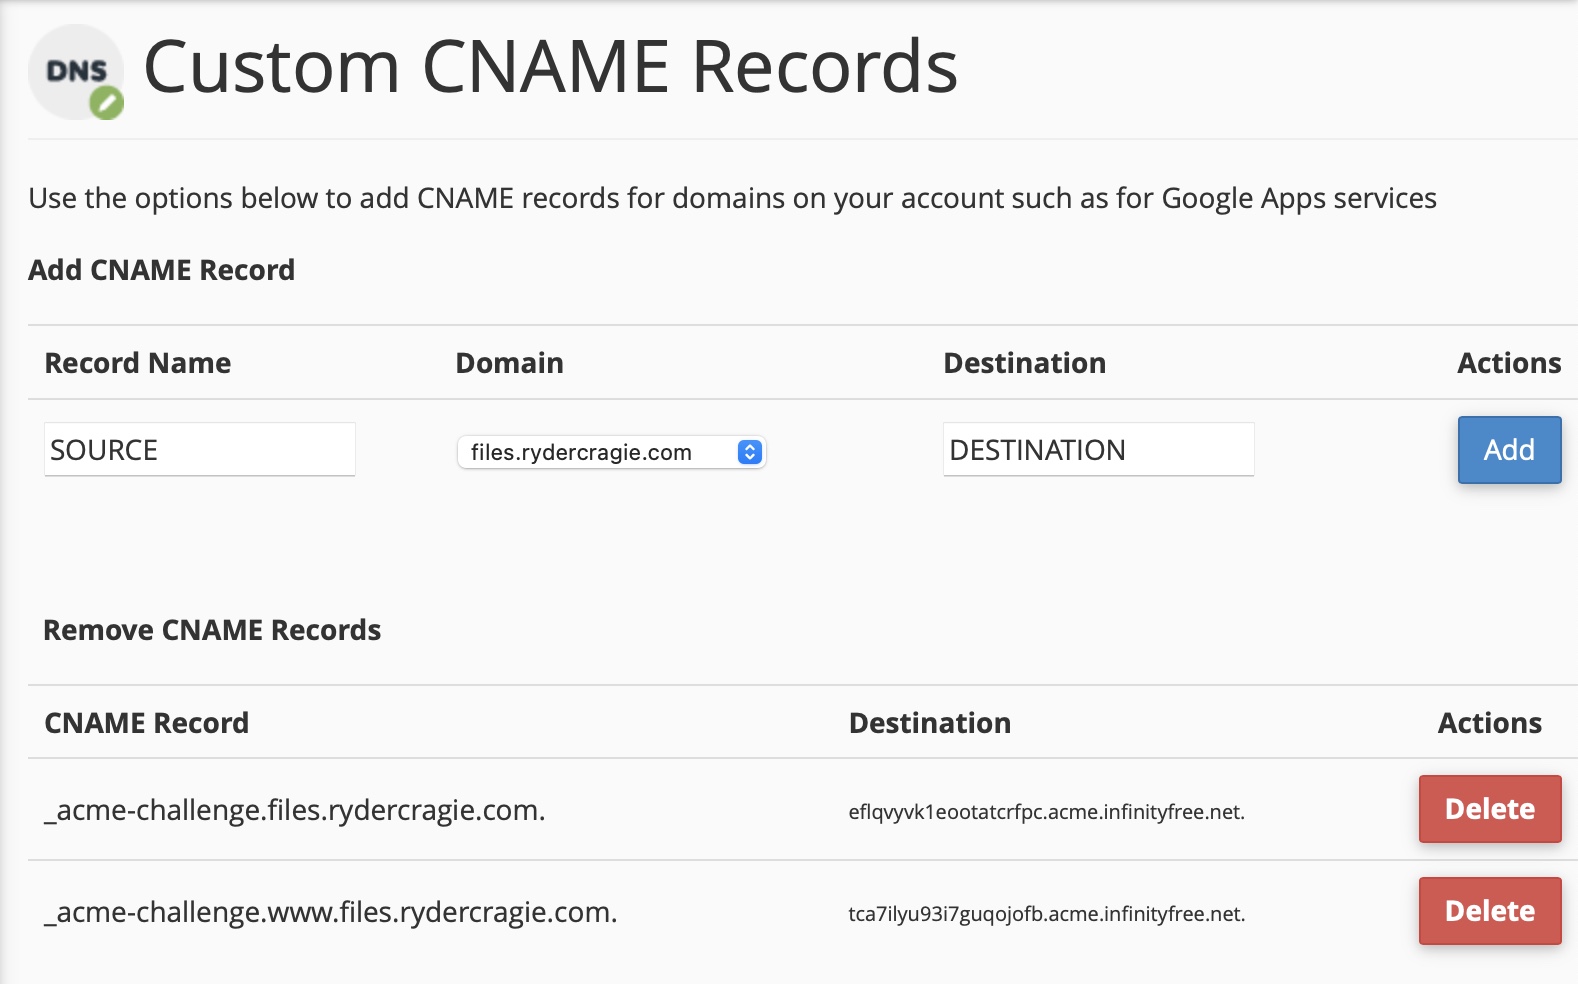Image resolution: width=1578 pixels, height=984 pixels.
Task: Focus the SOURCE record name field
Action: pos(199,450)
